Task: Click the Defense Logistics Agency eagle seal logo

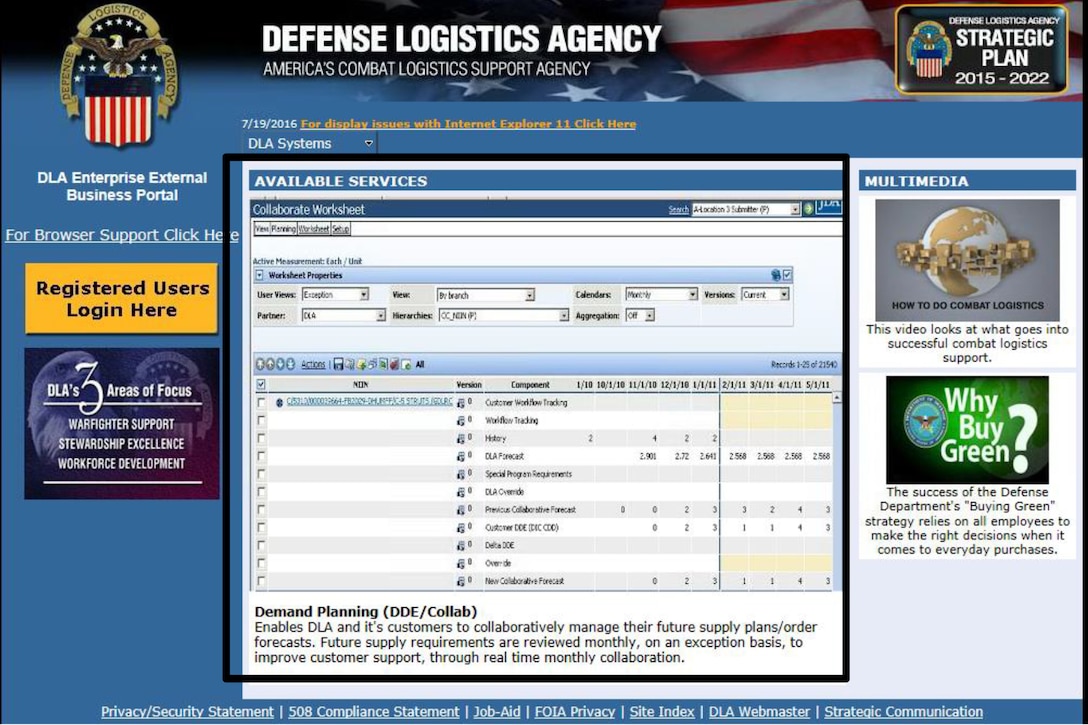Action: point(118,75)
